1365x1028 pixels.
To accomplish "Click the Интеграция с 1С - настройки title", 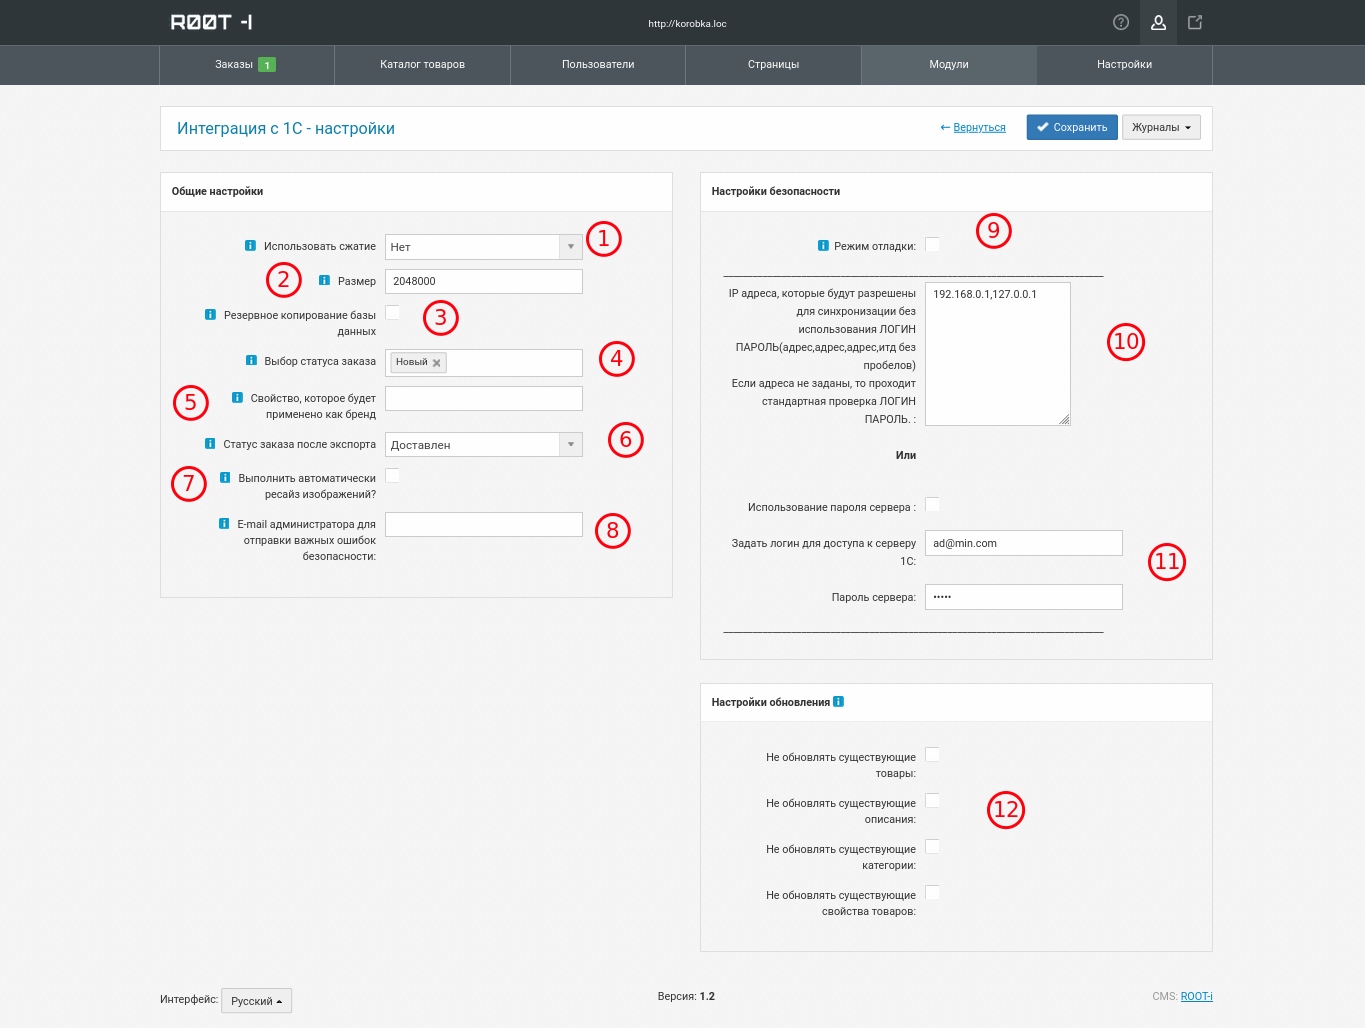I will point(286,128).
